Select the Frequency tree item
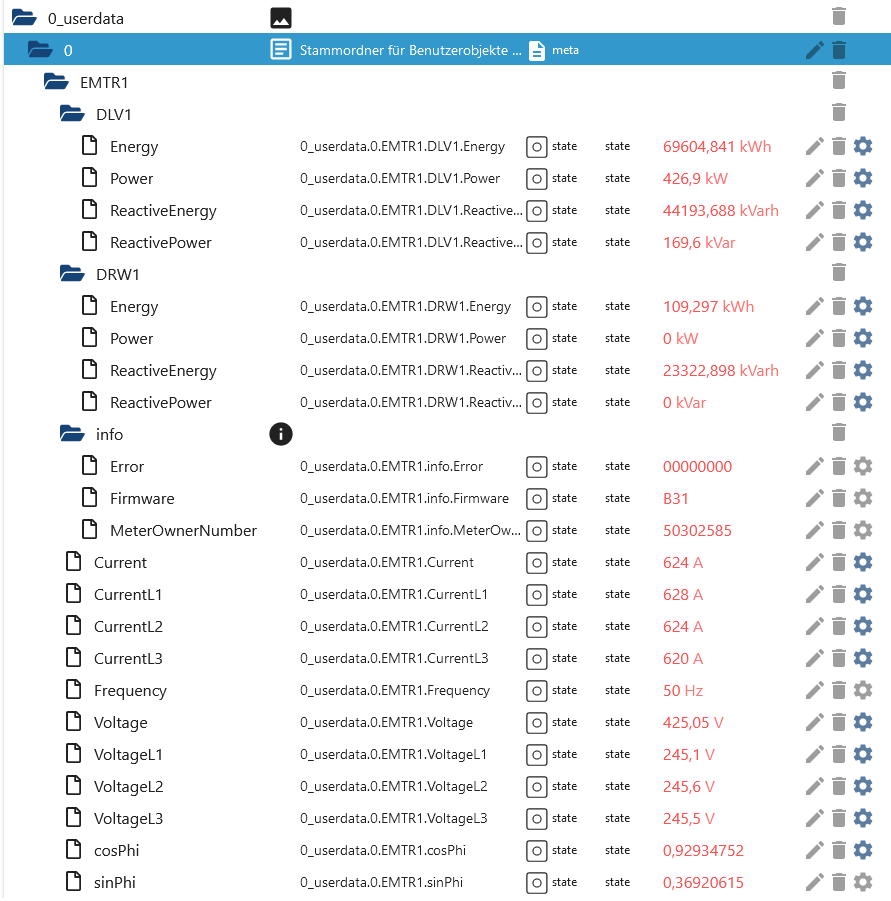Viewport: 891px width, 901px height. 130,691
